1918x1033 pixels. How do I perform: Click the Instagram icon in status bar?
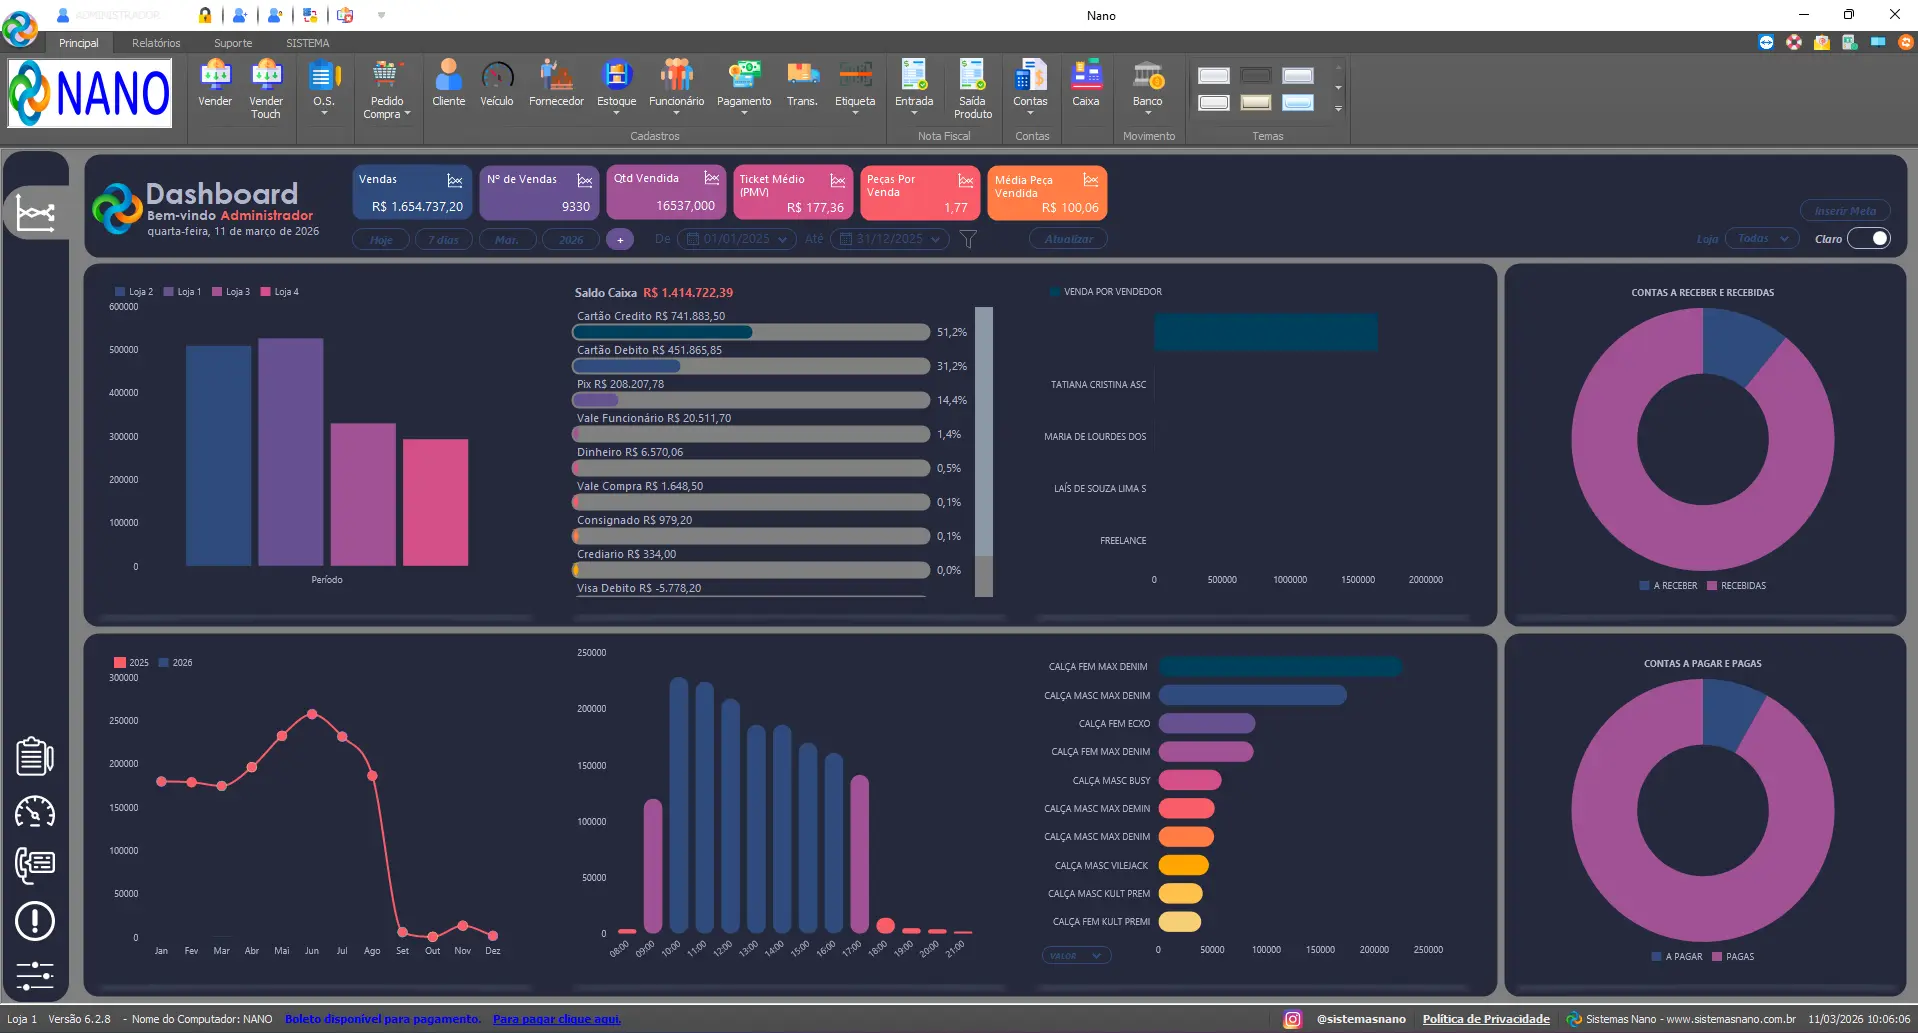coord(1292,1019)
